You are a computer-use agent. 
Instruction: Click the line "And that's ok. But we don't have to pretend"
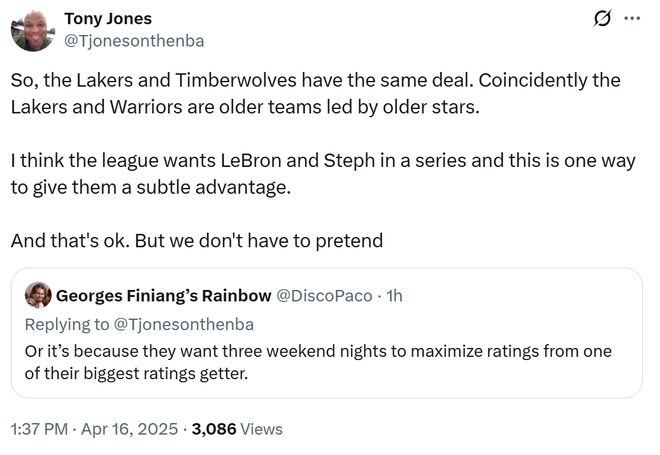(x=197, y=241)
